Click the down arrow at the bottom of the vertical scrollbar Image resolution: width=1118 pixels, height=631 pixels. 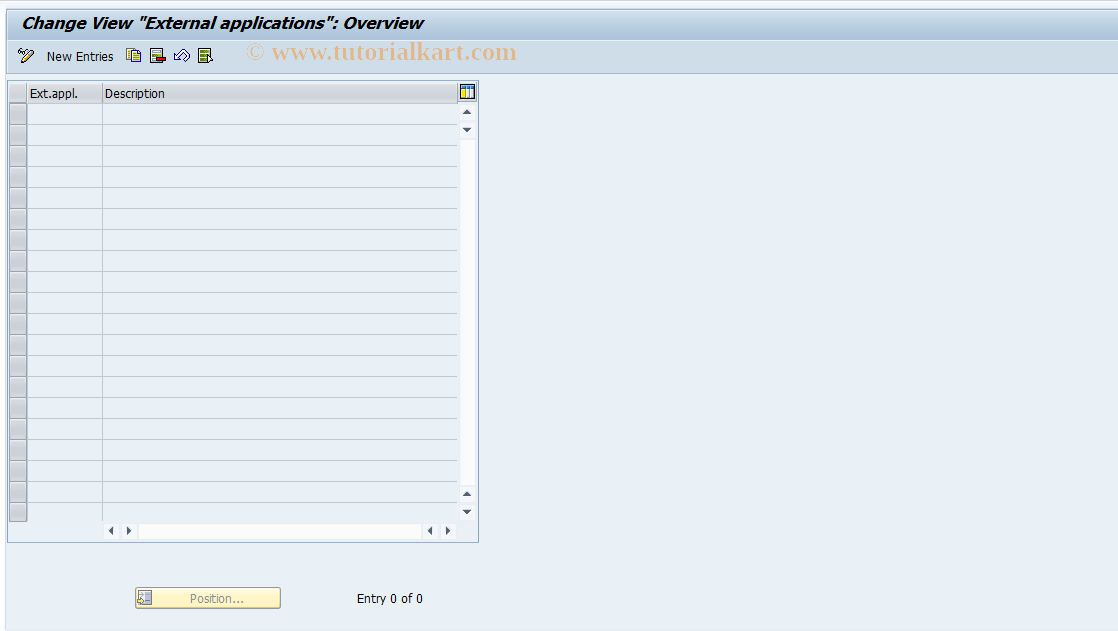(x=467, y=512)
